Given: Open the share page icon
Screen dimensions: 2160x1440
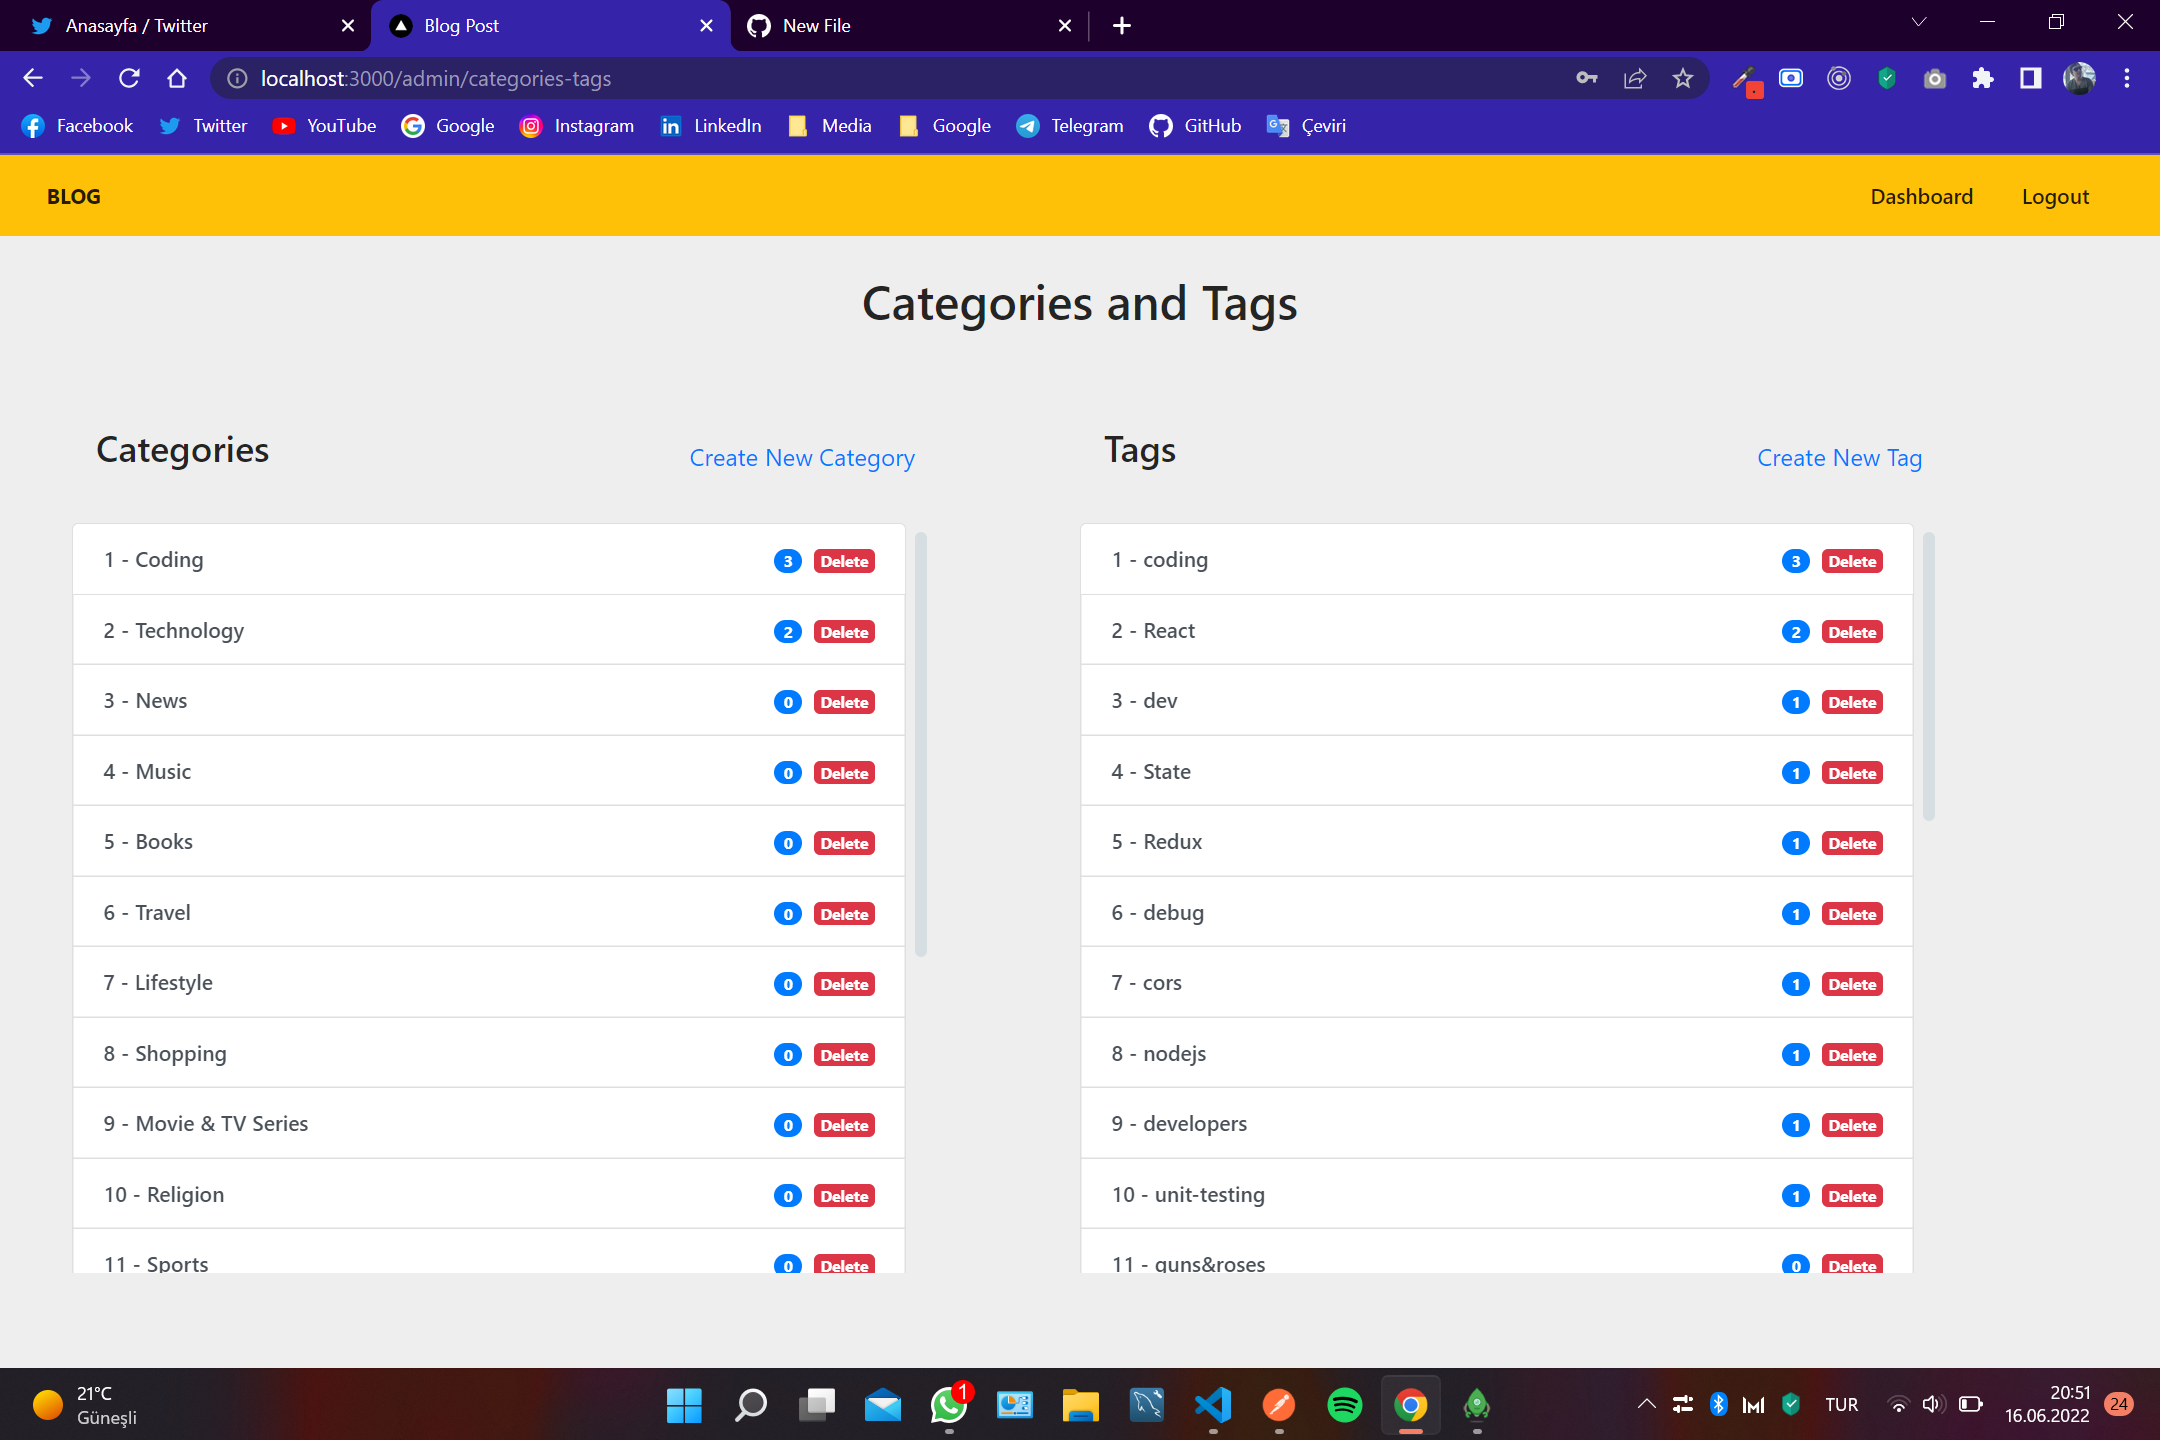Looking at the screenshot, I should (x=1635, y=78).
